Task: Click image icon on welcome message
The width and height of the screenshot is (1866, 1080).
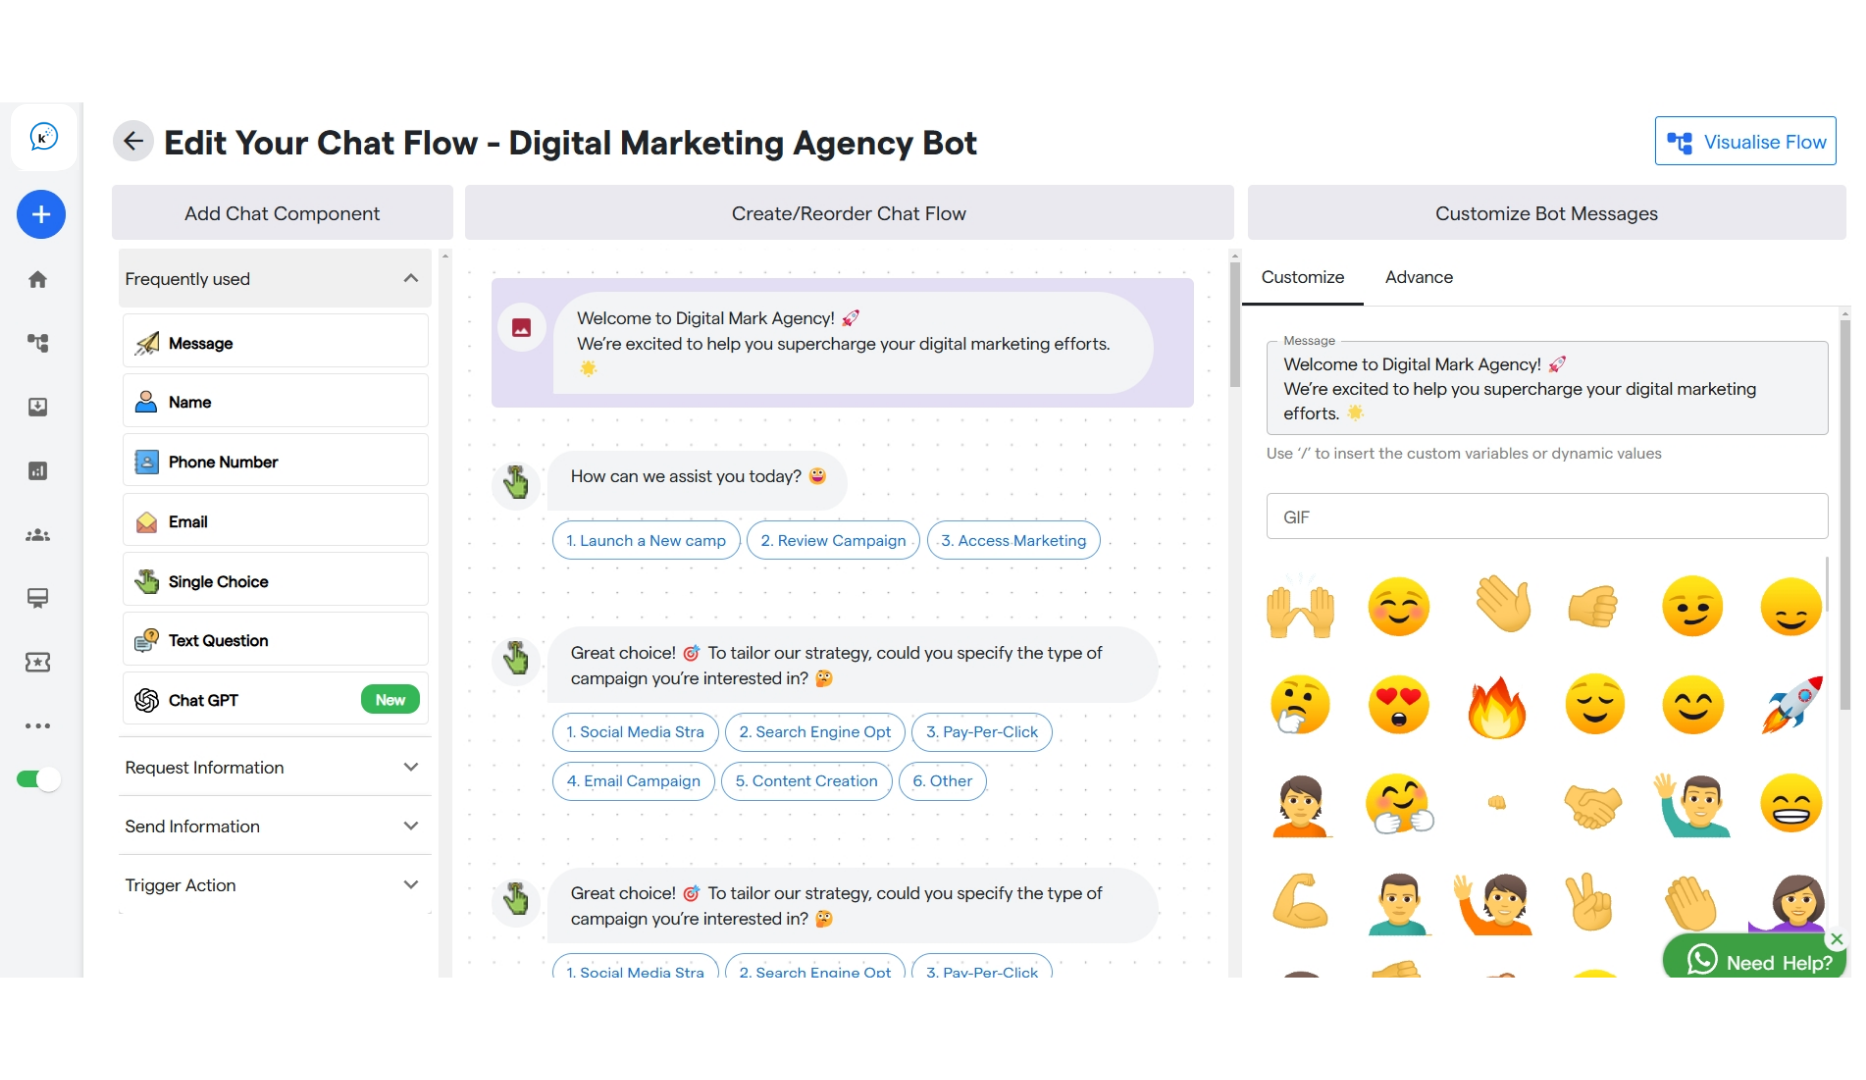Action: pos(522,327)
